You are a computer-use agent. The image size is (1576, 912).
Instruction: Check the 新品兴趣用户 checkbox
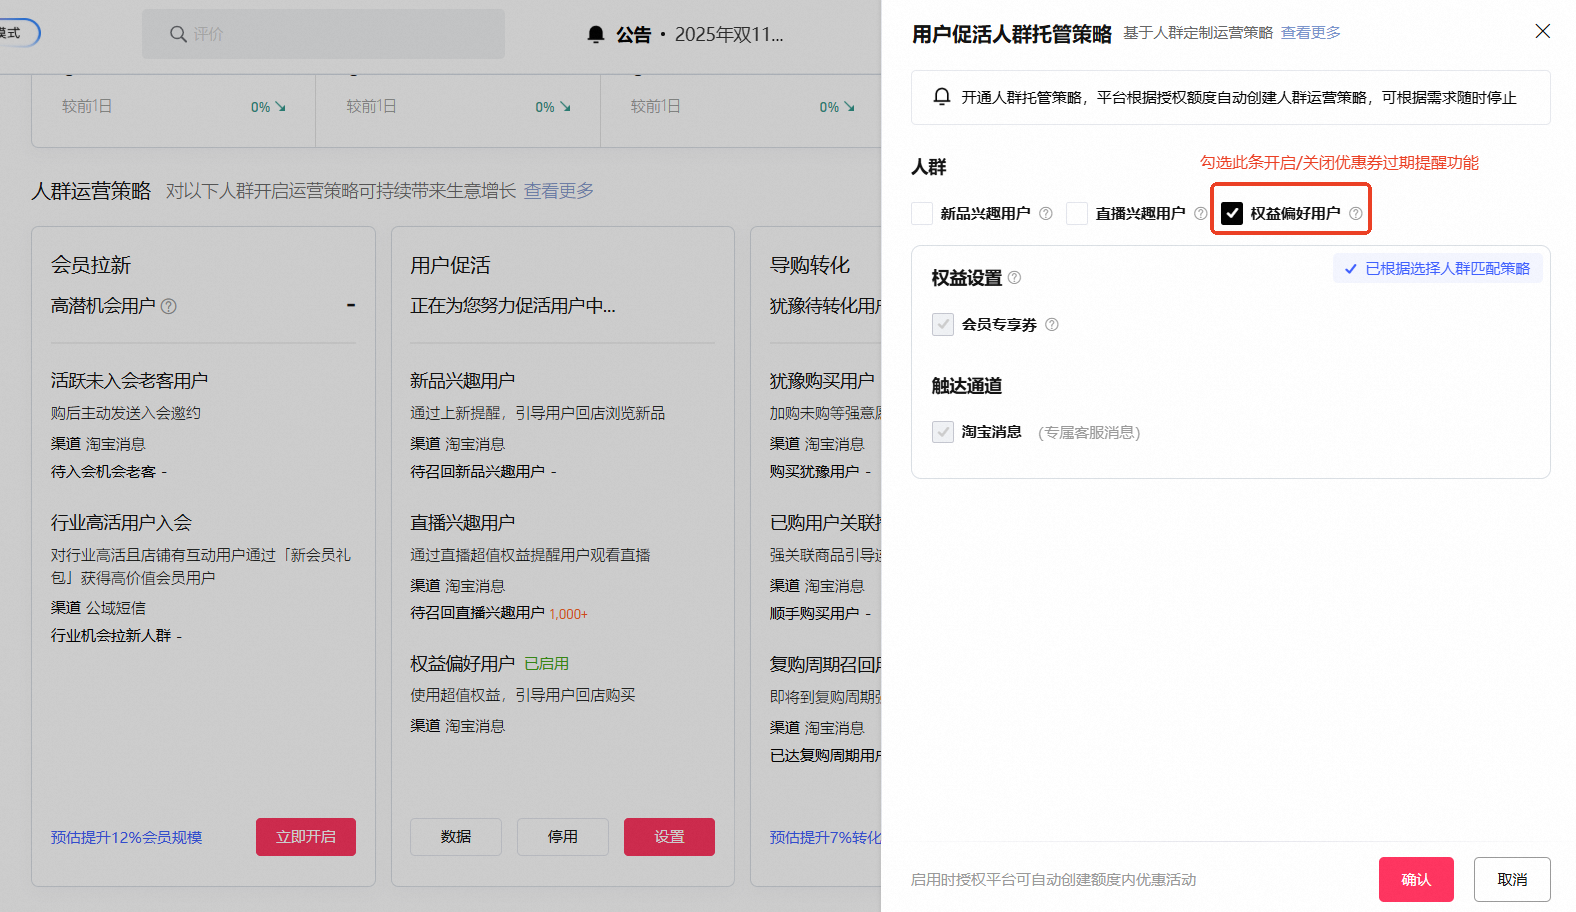pos(922,213)
